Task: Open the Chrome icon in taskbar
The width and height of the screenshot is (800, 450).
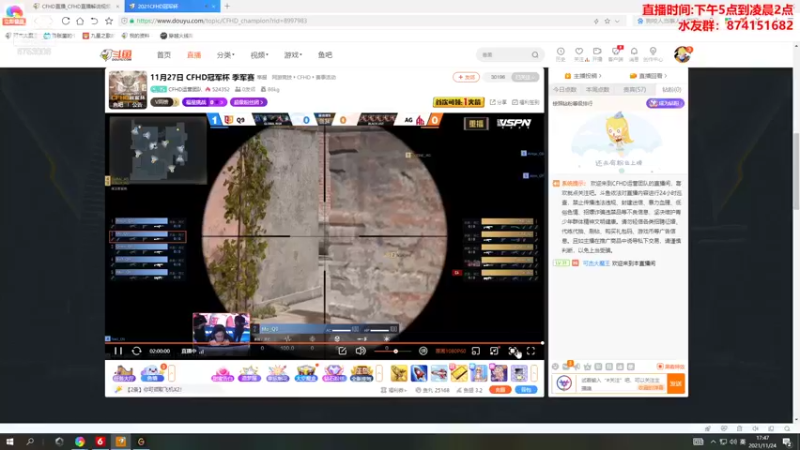Action: pos(80,442)
